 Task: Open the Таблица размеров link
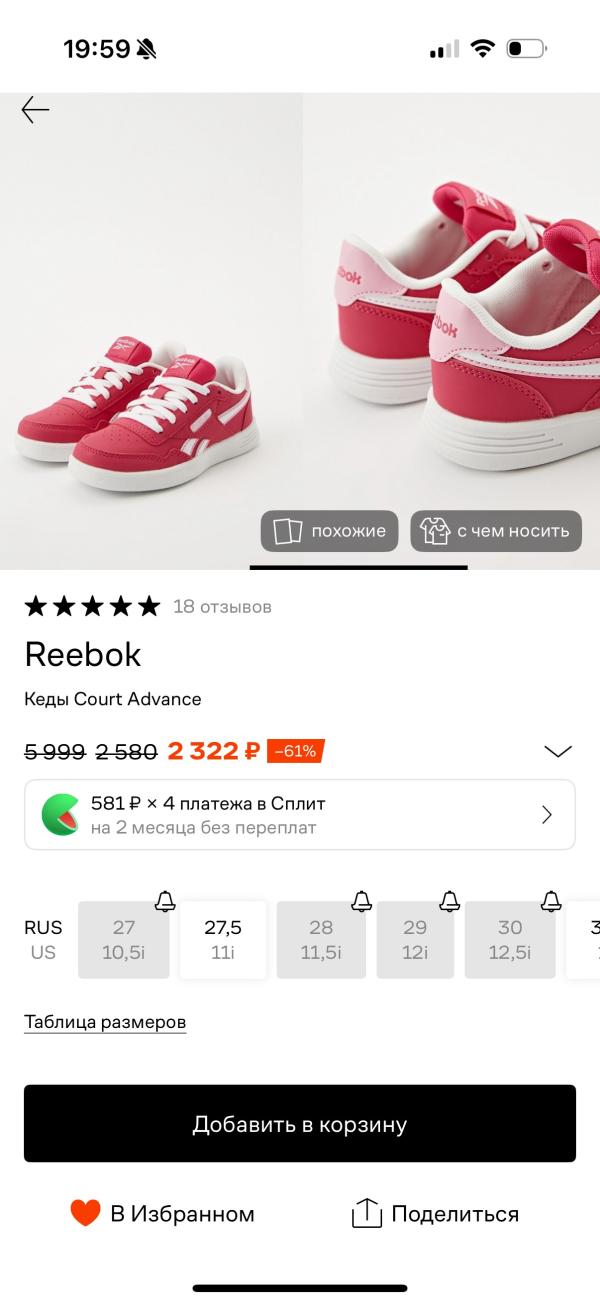(x=105, y=1022)
